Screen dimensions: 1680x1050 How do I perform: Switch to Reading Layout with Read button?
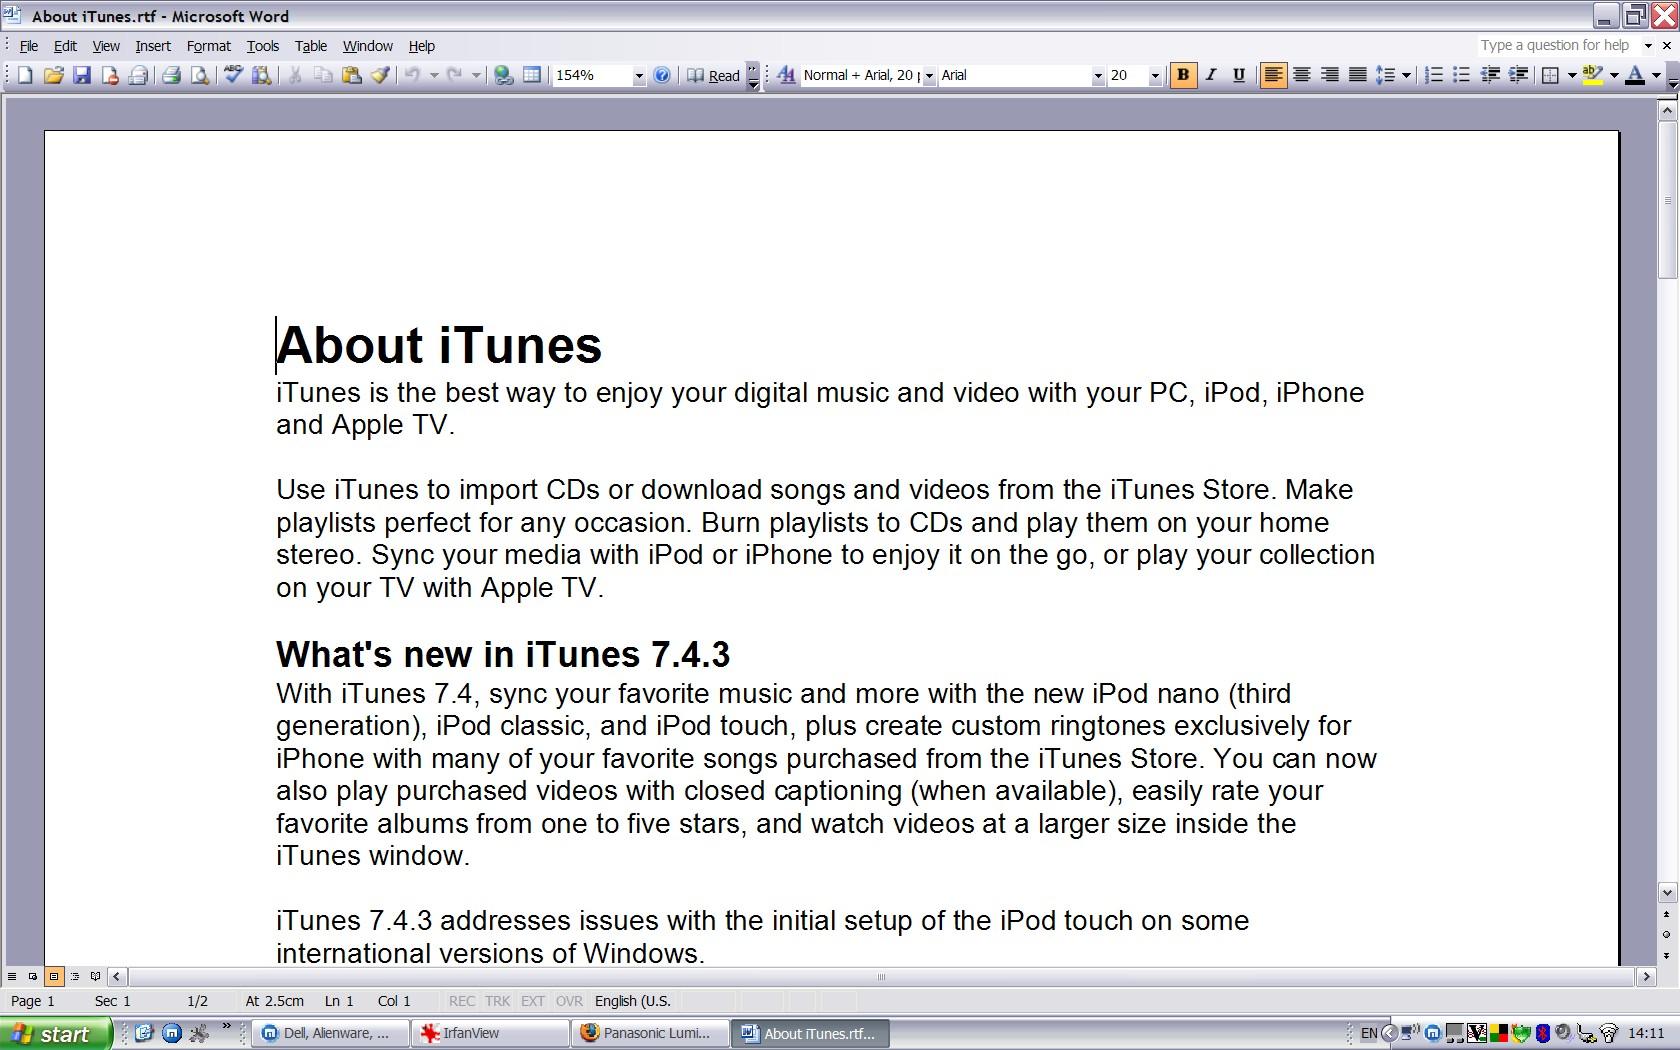[x=713, y=75]
